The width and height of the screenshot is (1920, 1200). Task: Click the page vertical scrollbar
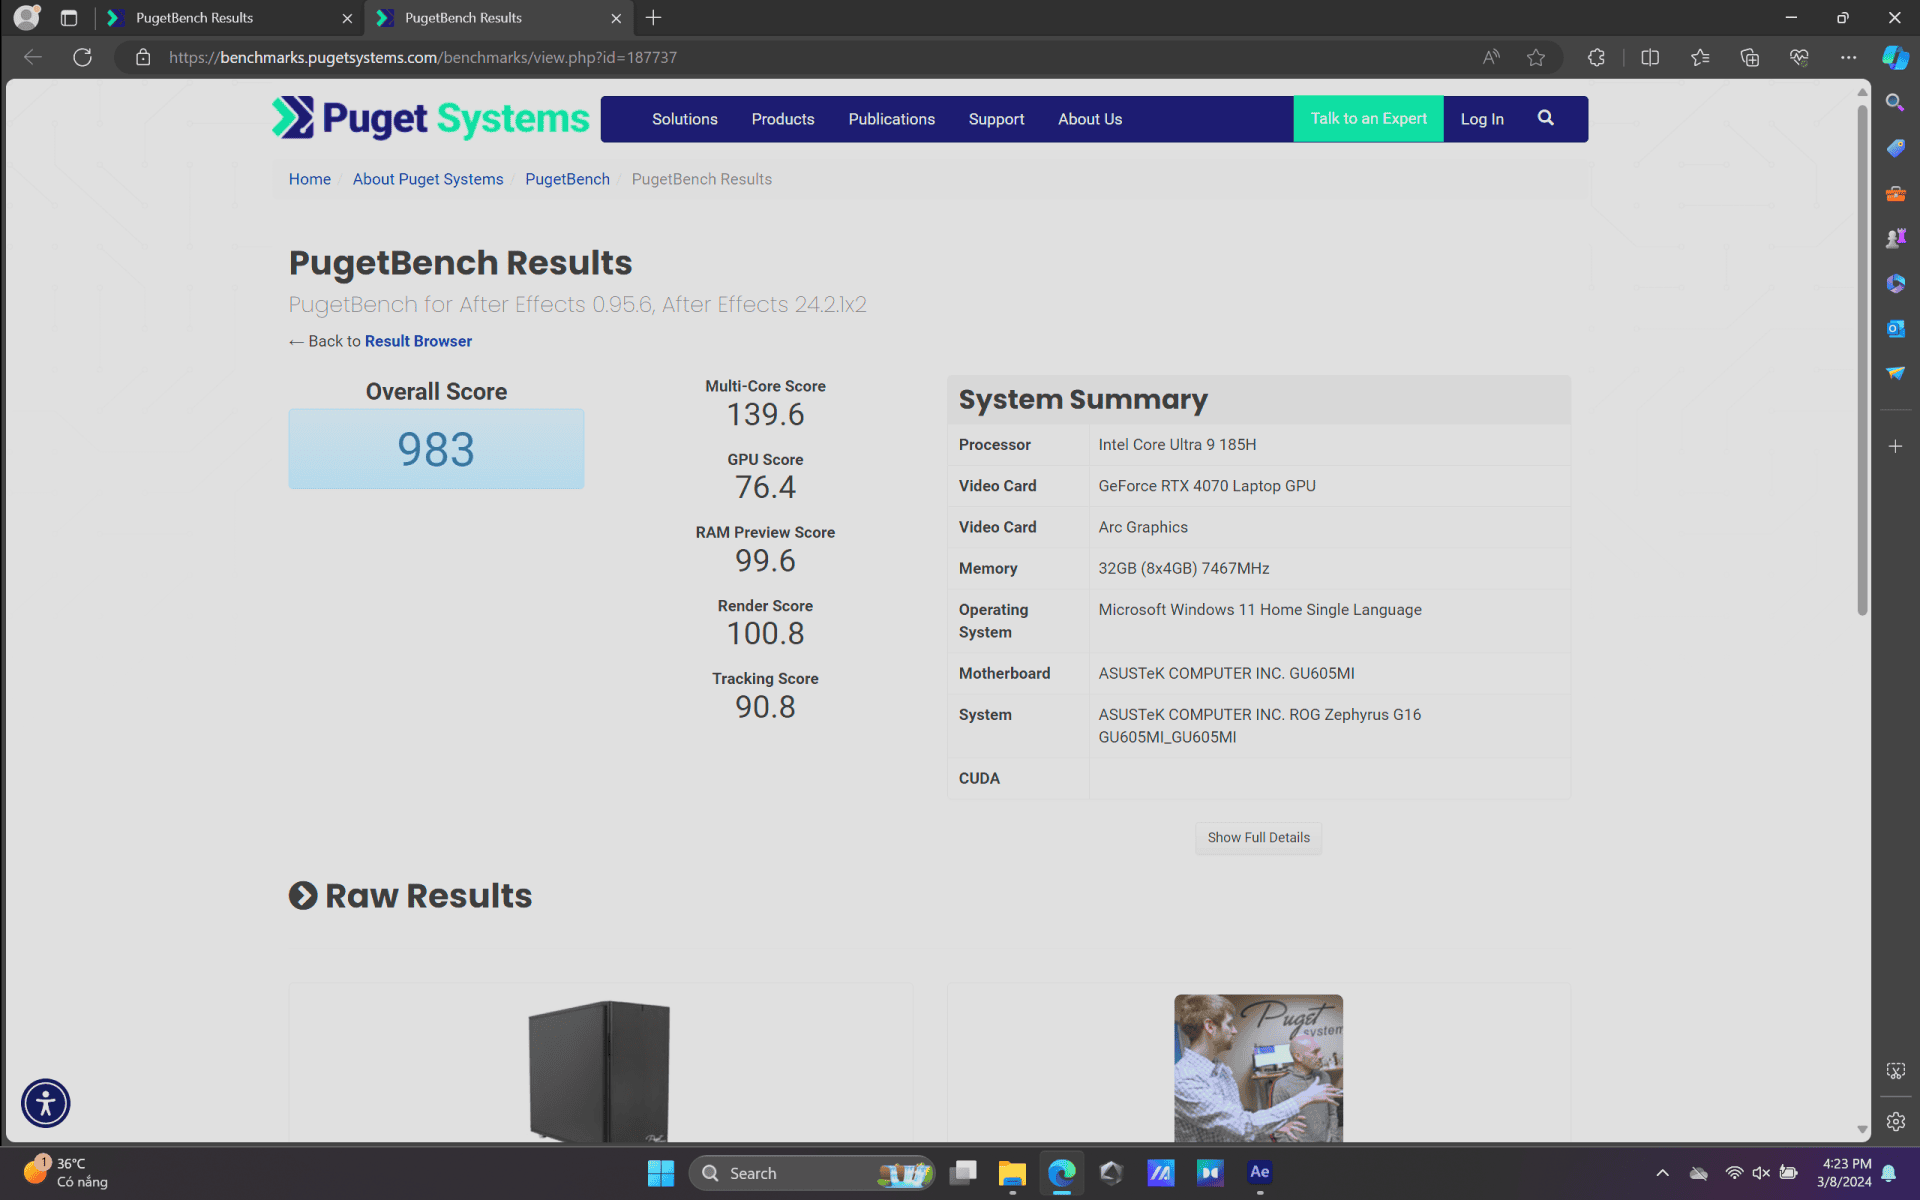1862,360
